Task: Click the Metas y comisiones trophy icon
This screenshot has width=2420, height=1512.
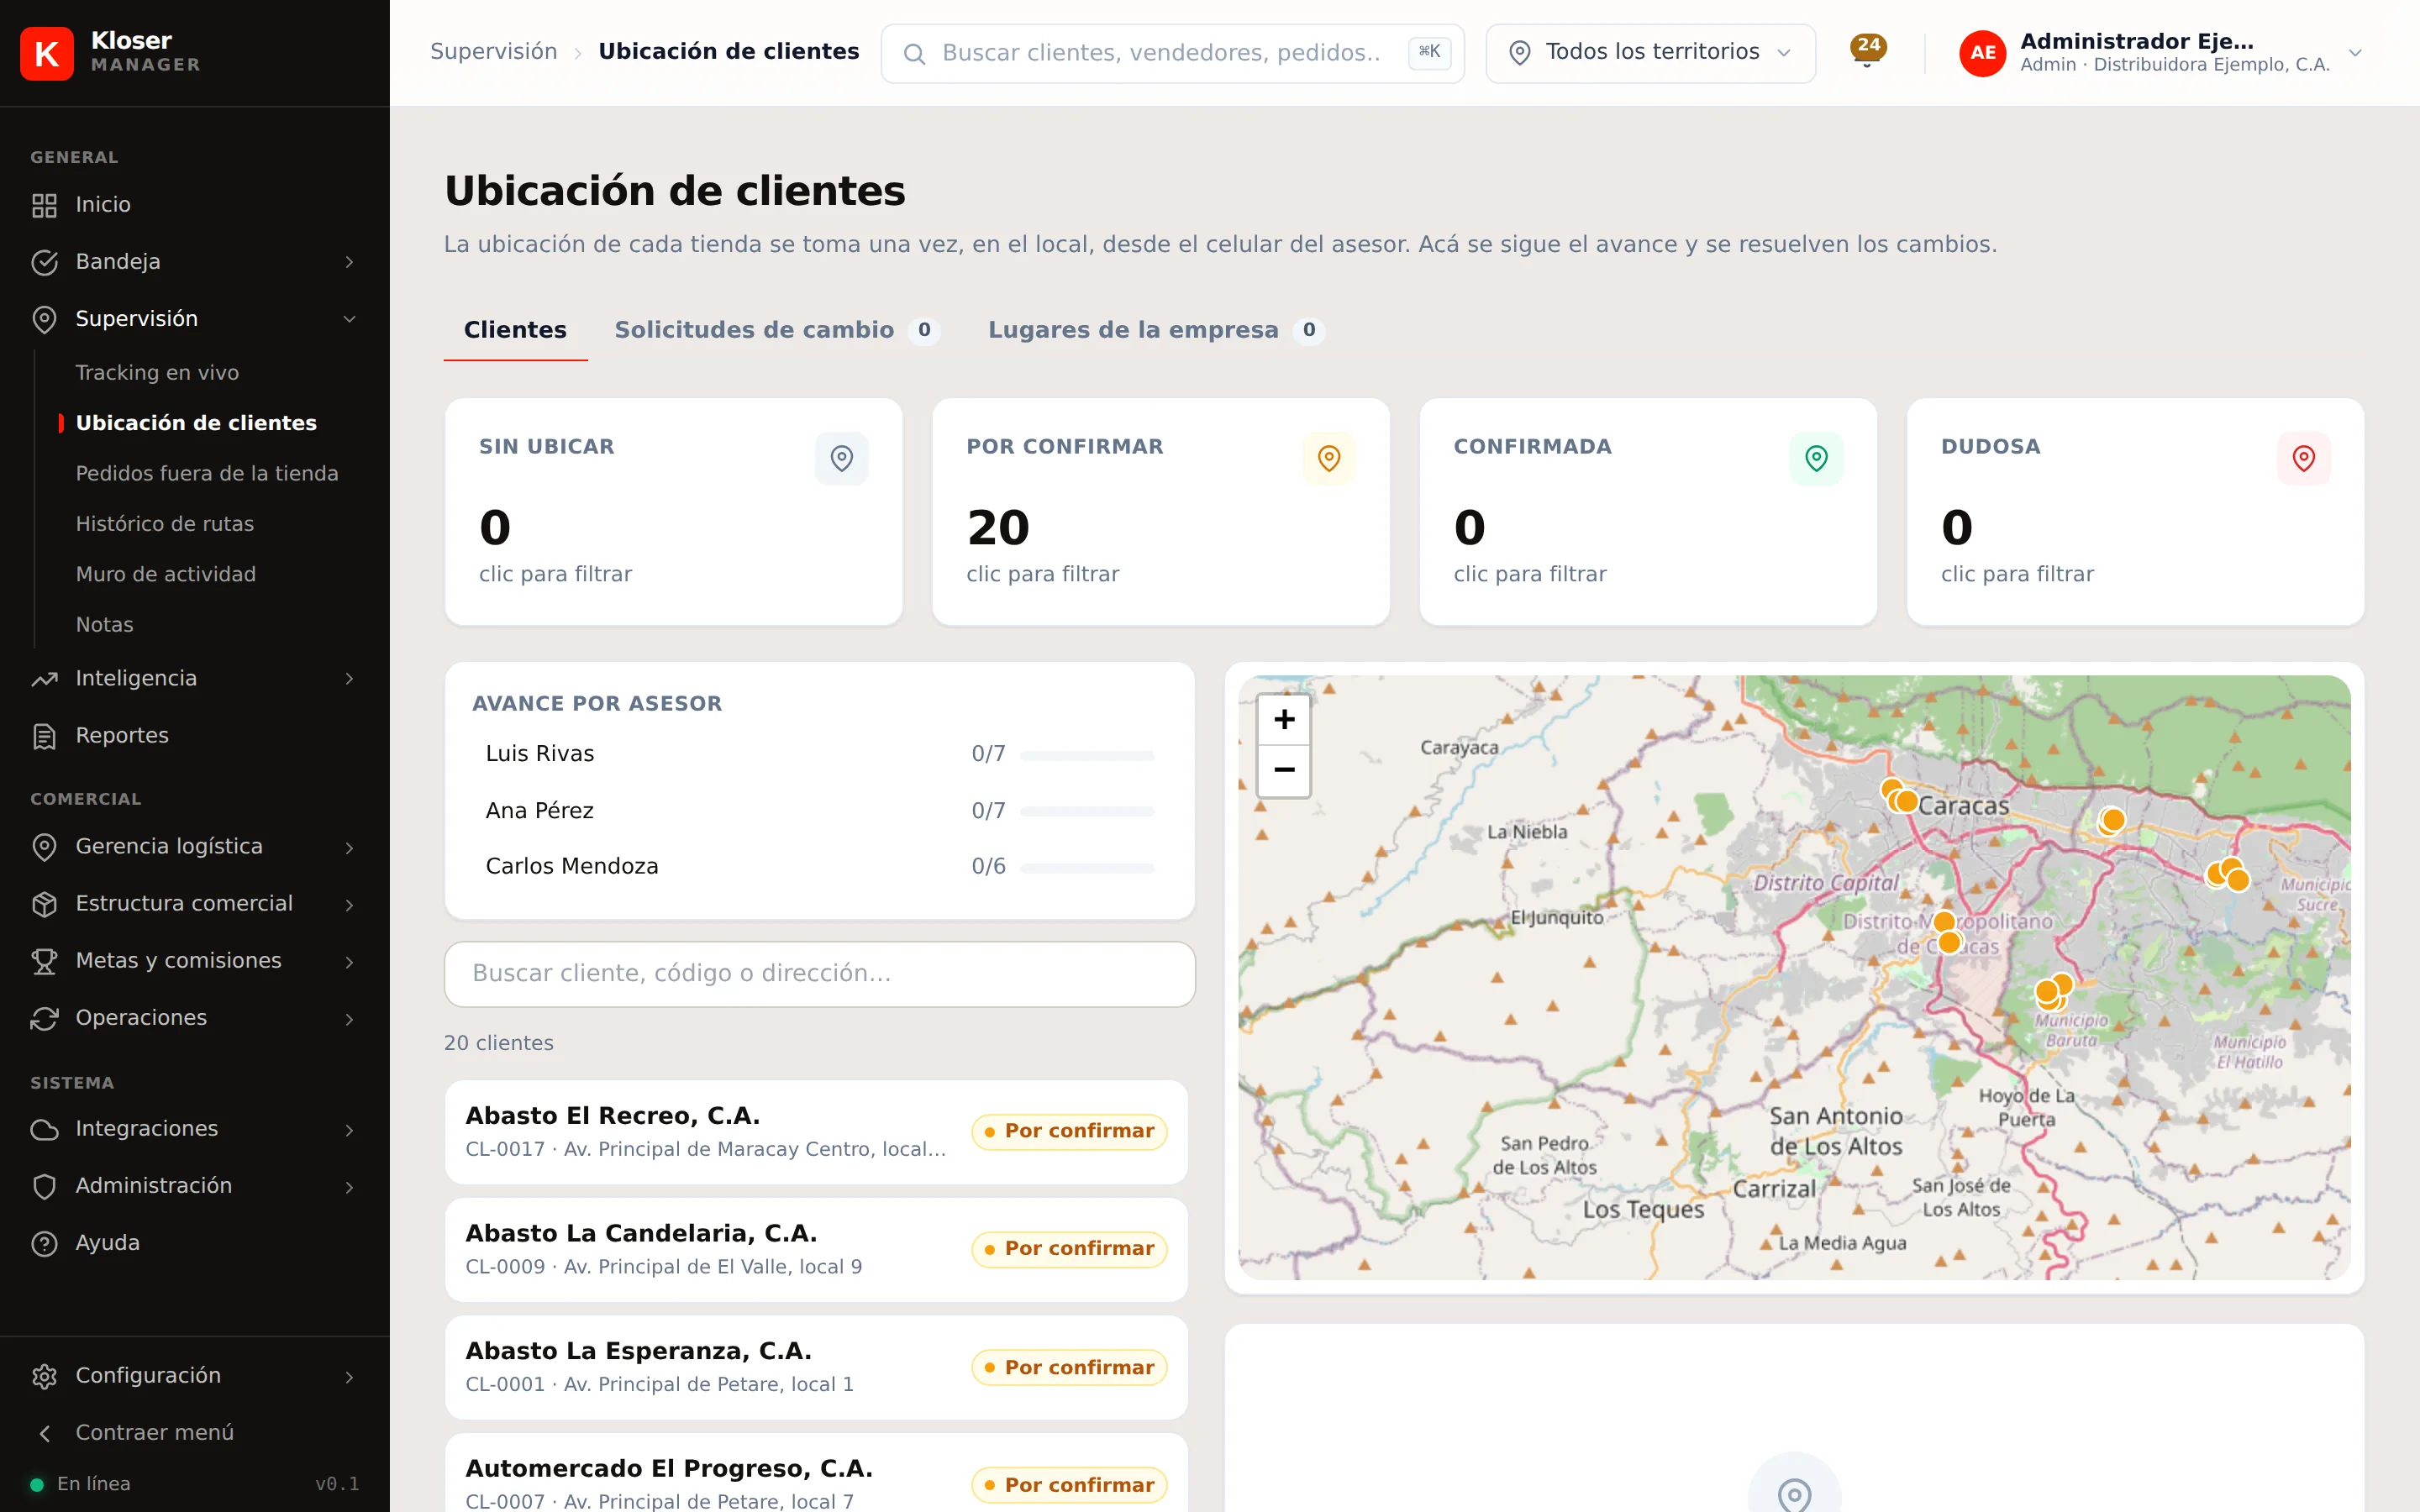Action: 44,961
